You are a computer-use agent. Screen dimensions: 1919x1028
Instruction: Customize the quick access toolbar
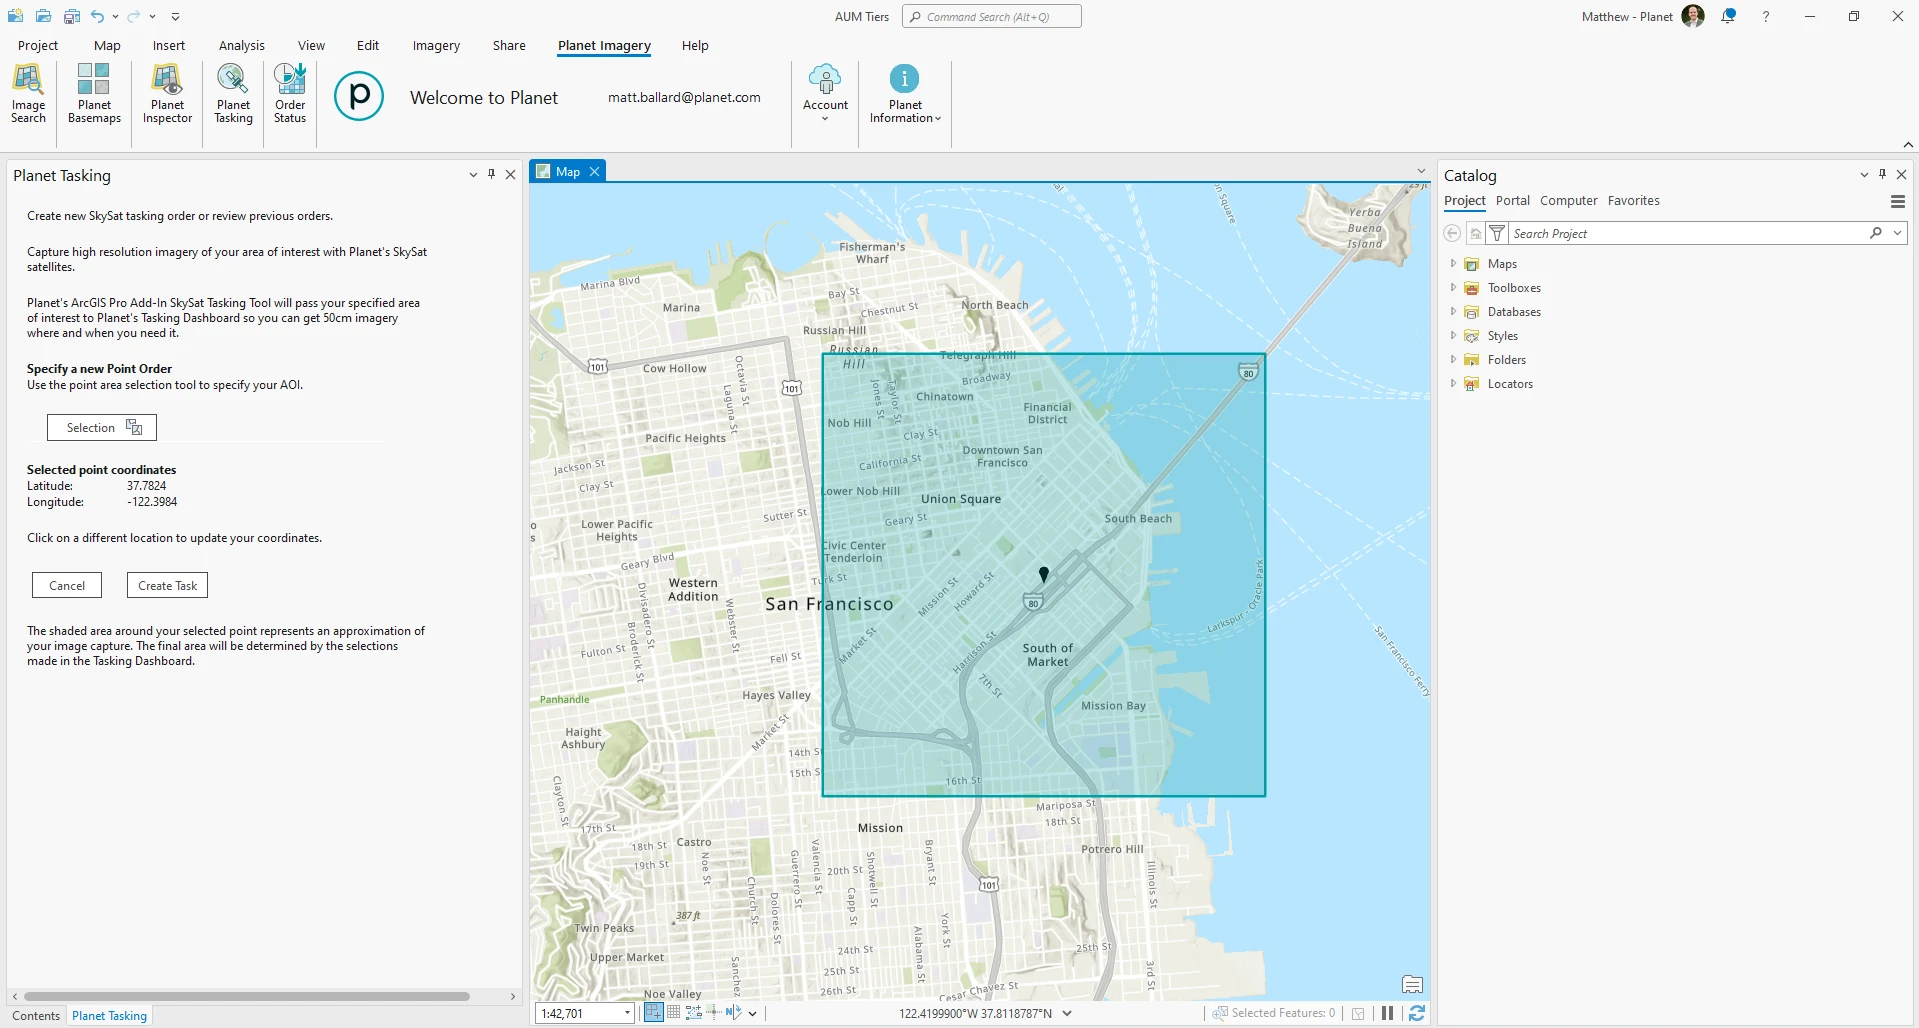[x=175, y=16]
